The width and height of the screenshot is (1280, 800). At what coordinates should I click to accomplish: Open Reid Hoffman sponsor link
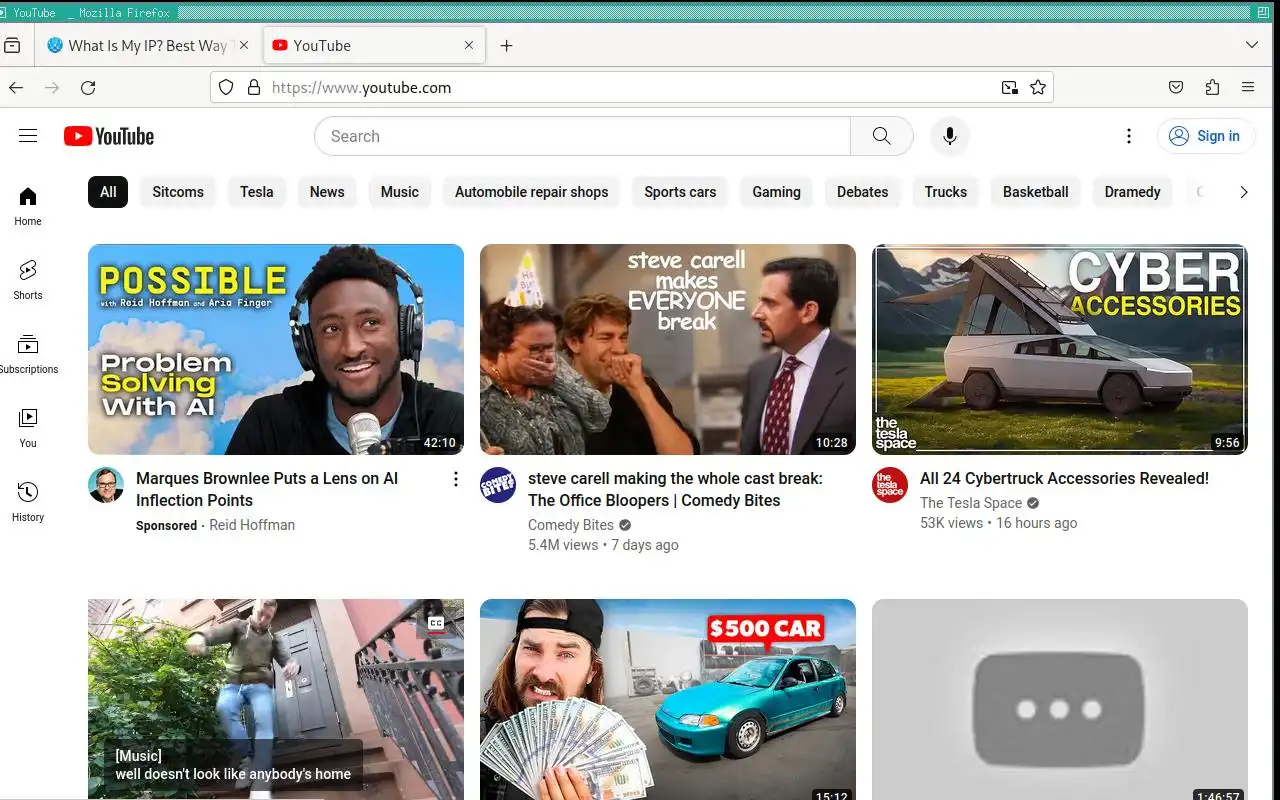click(x=252, y=525)
